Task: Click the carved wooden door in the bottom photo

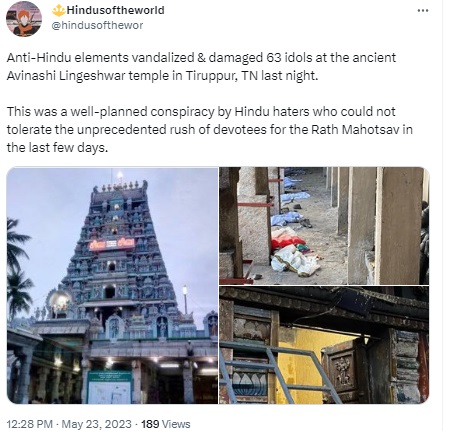Action: [x=342, y=369]
